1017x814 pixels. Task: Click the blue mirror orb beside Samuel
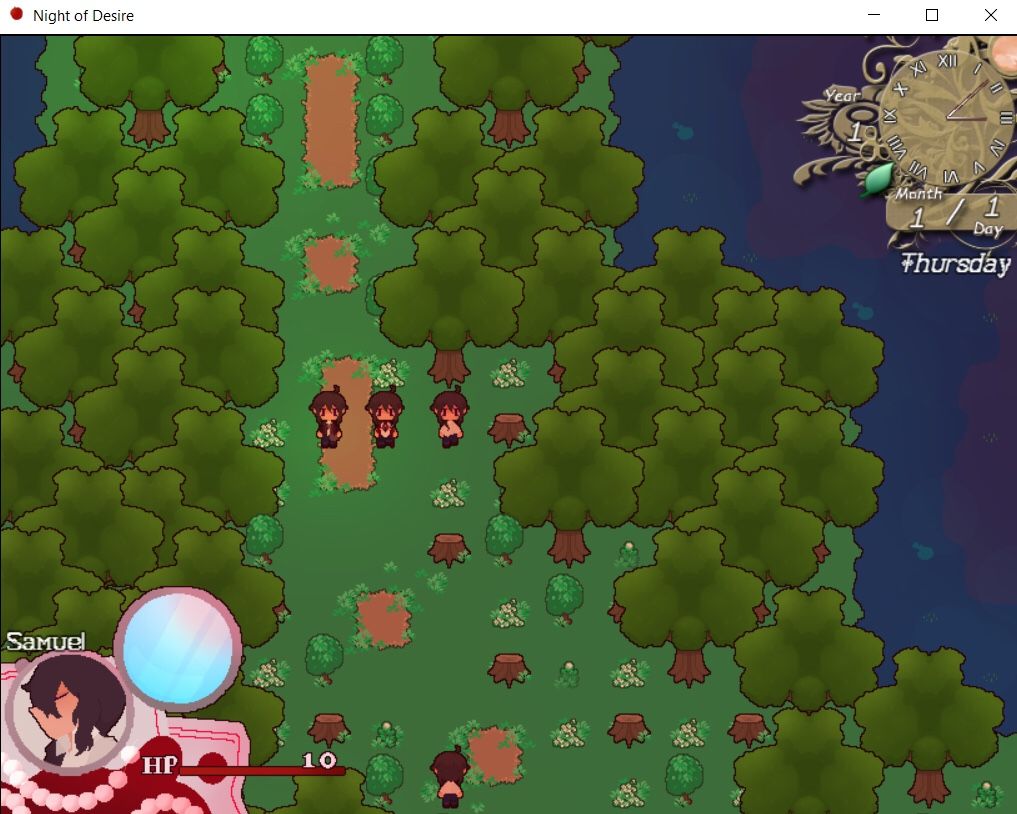(178, 650)
